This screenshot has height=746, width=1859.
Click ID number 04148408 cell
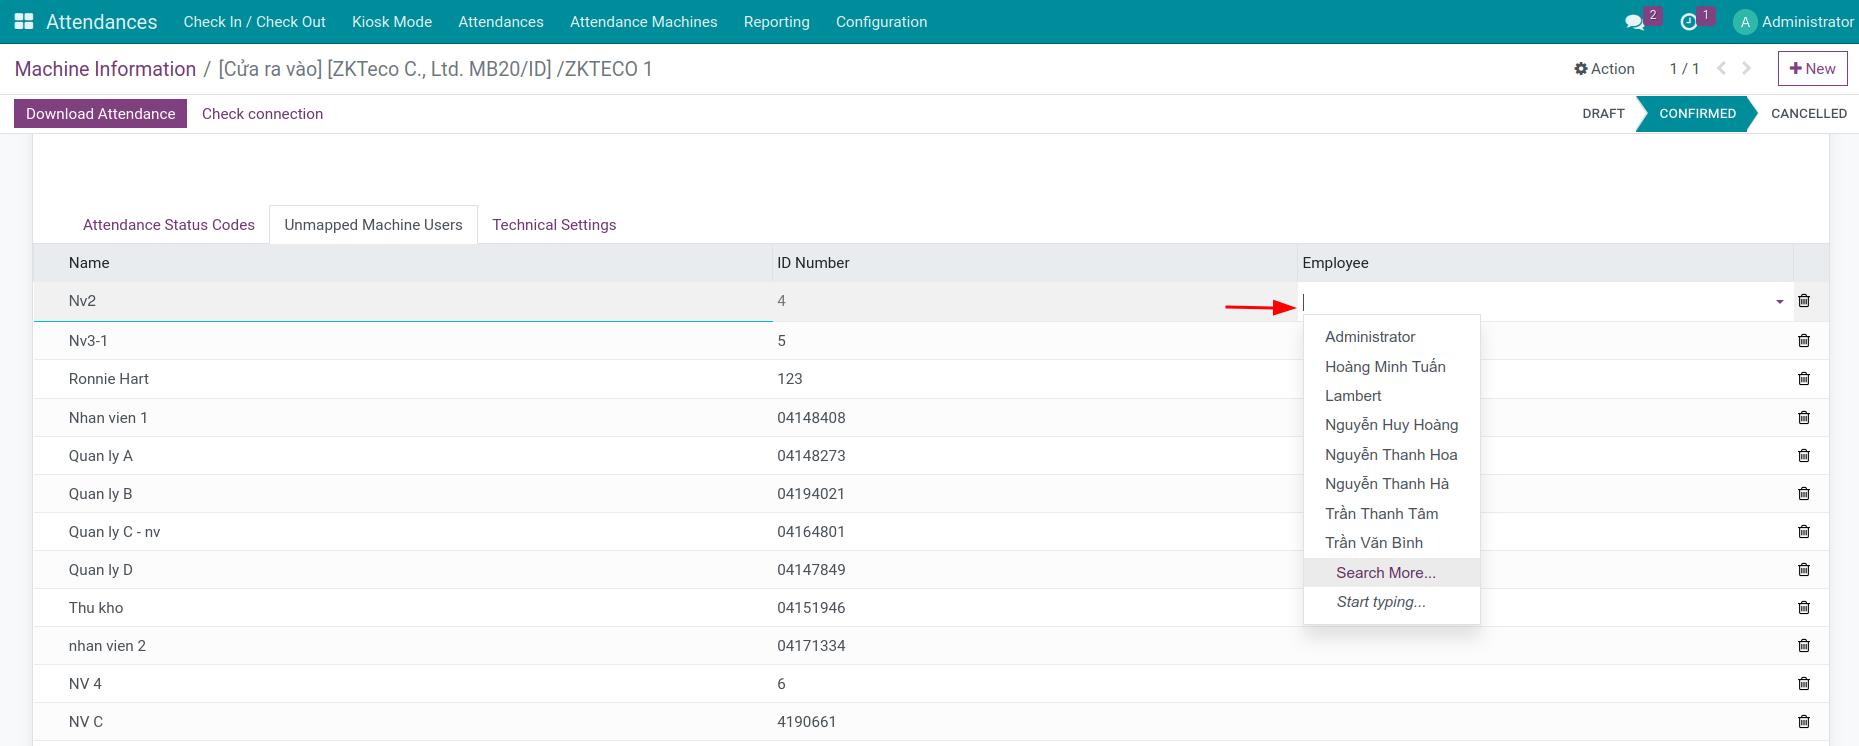1035,418
